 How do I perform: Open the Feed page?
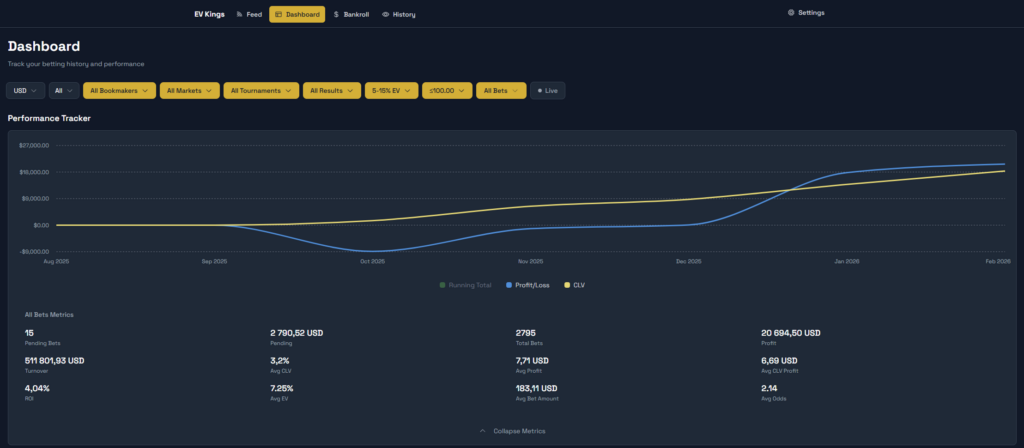(249, 14)
